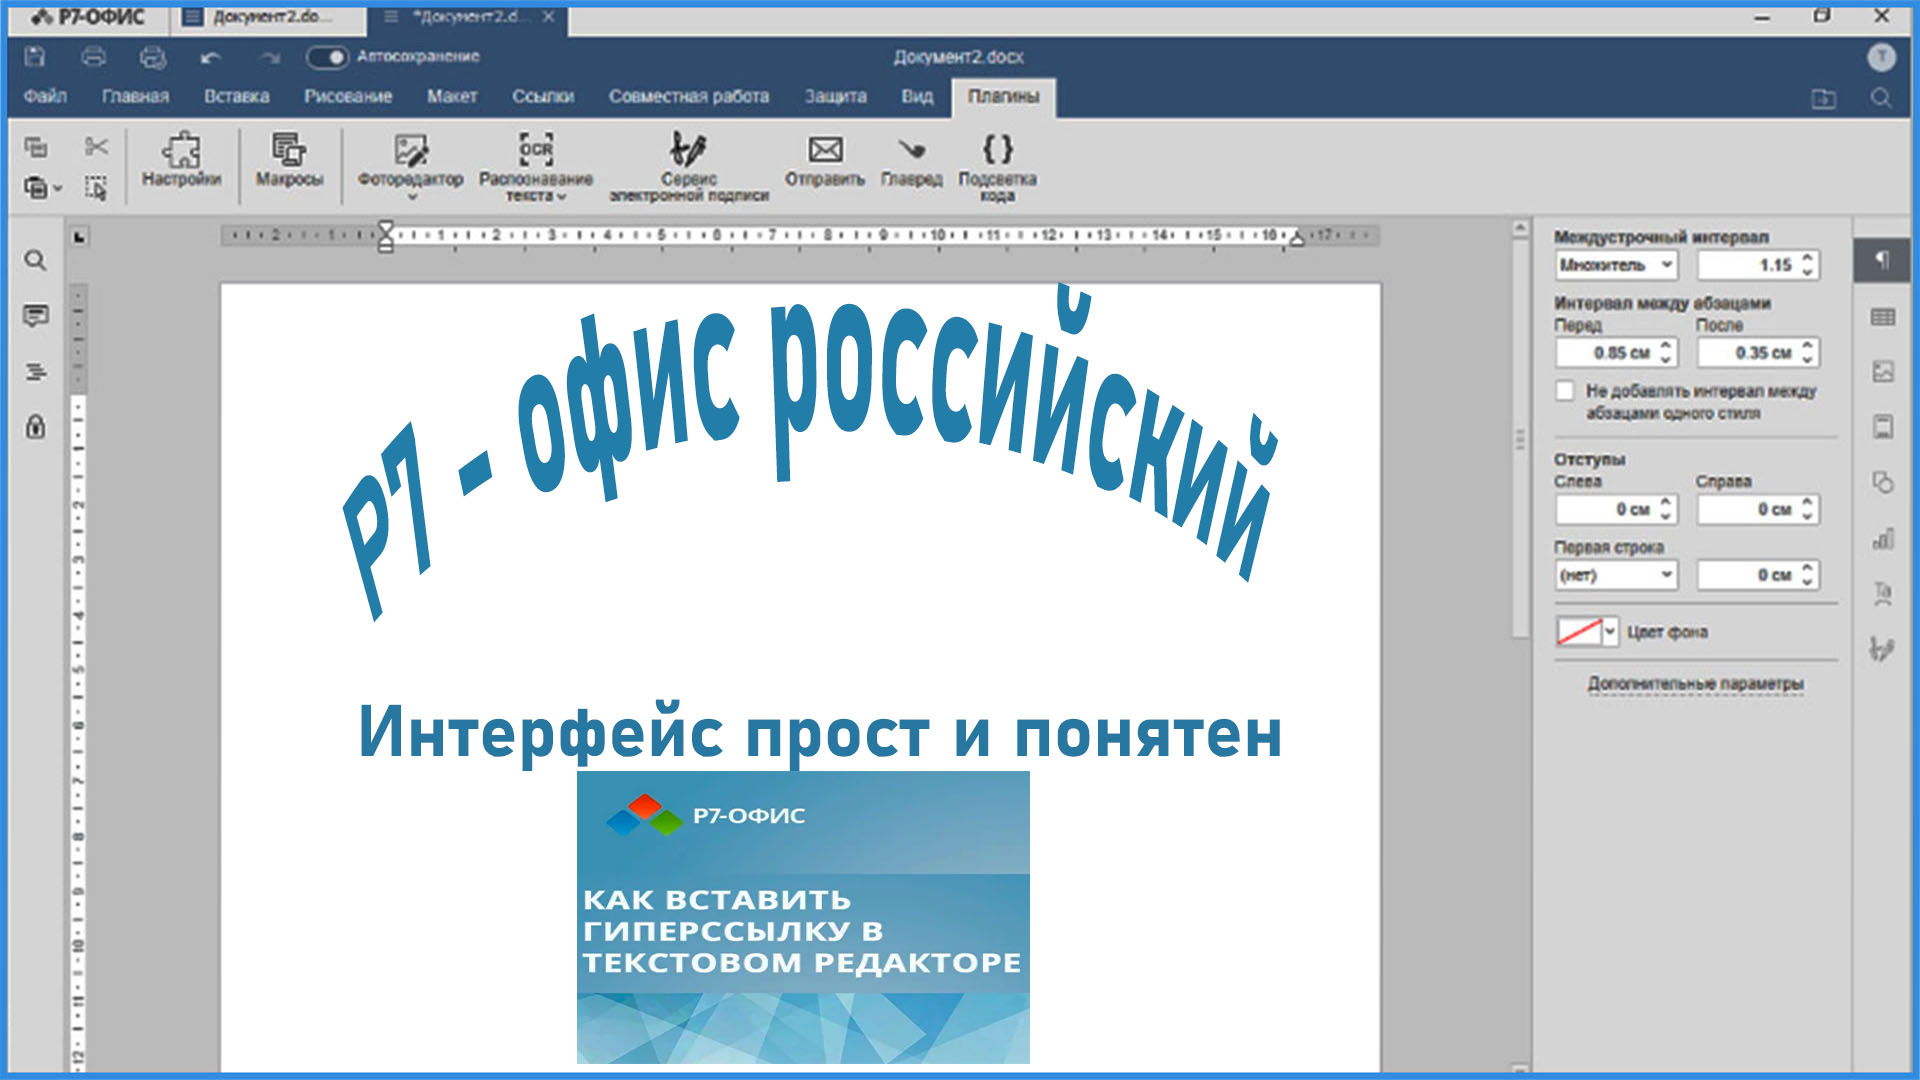Open paragraph settings panel icon
Viewport: 1920px width, 1080px height.
click(1882, 260)
